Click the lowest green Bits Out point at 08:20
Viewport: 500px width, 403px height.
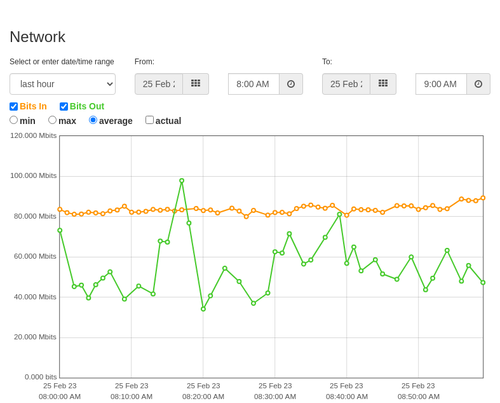203,309
